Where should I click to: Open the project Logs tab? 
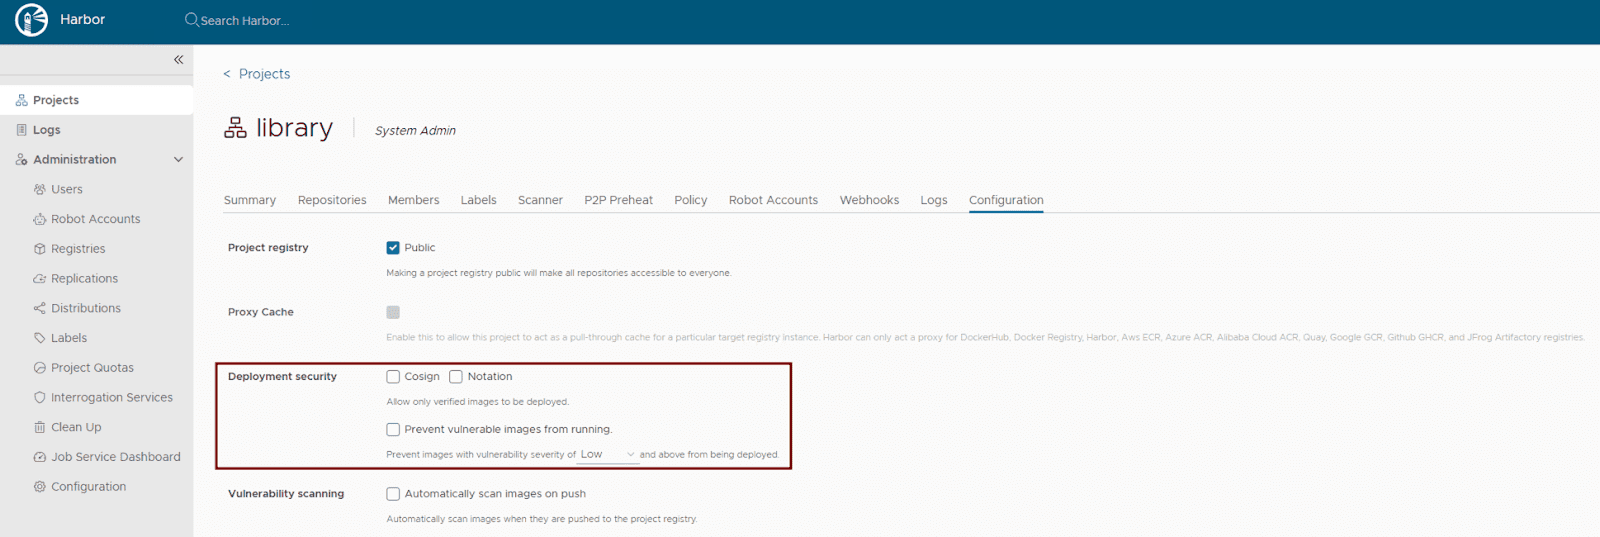[x=934, y=200]
